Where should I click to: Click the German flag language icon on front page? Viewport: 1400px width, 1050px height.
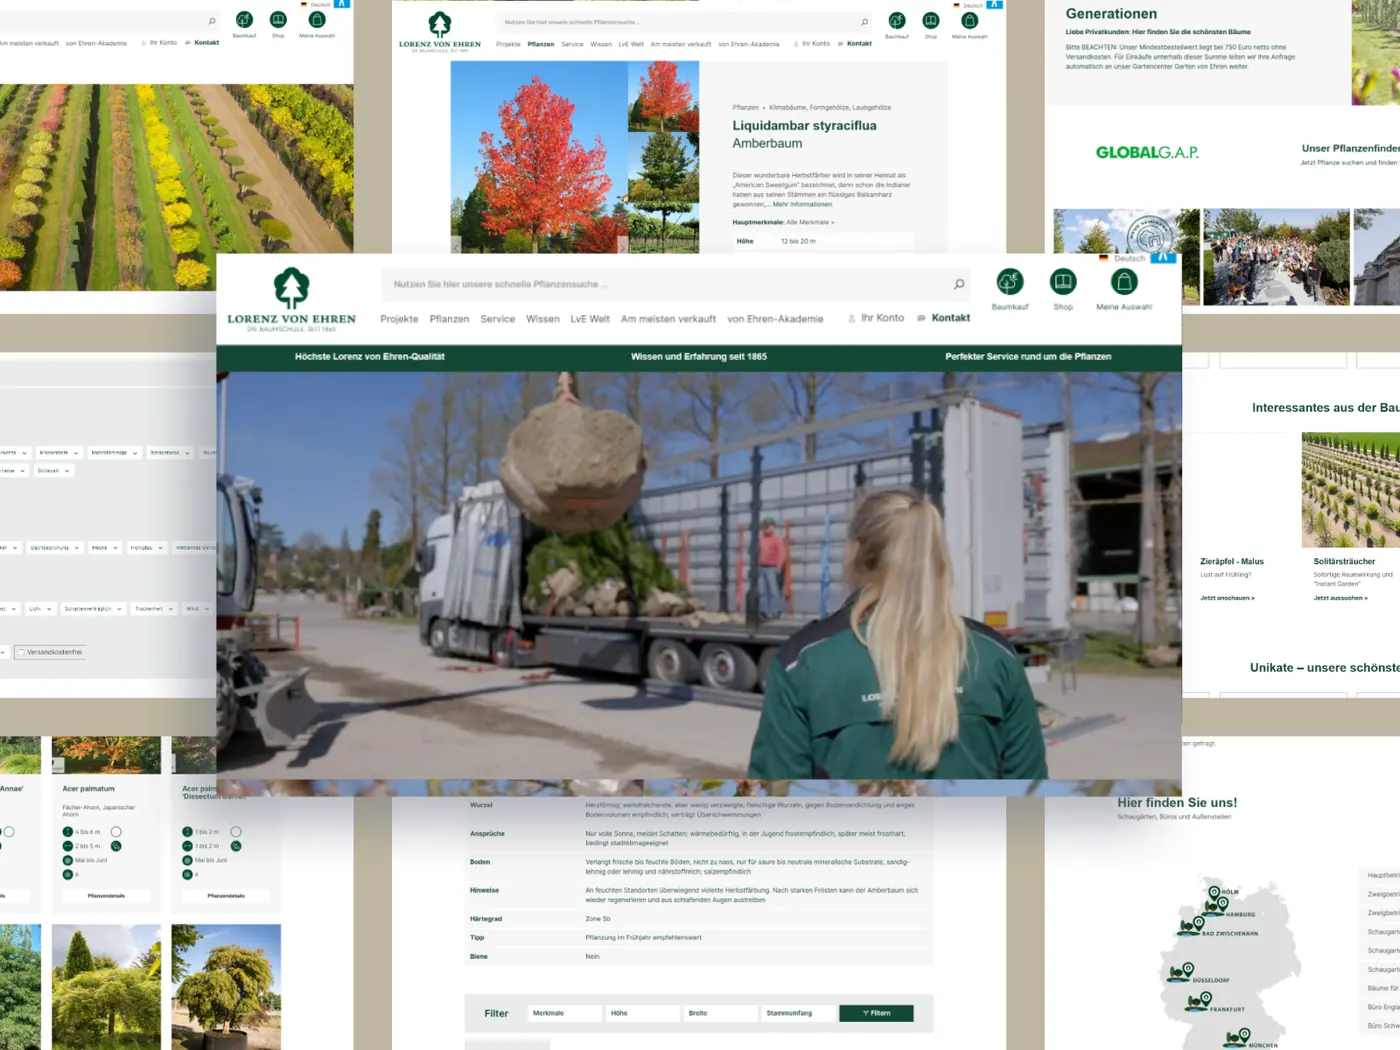pos(1104,258)
